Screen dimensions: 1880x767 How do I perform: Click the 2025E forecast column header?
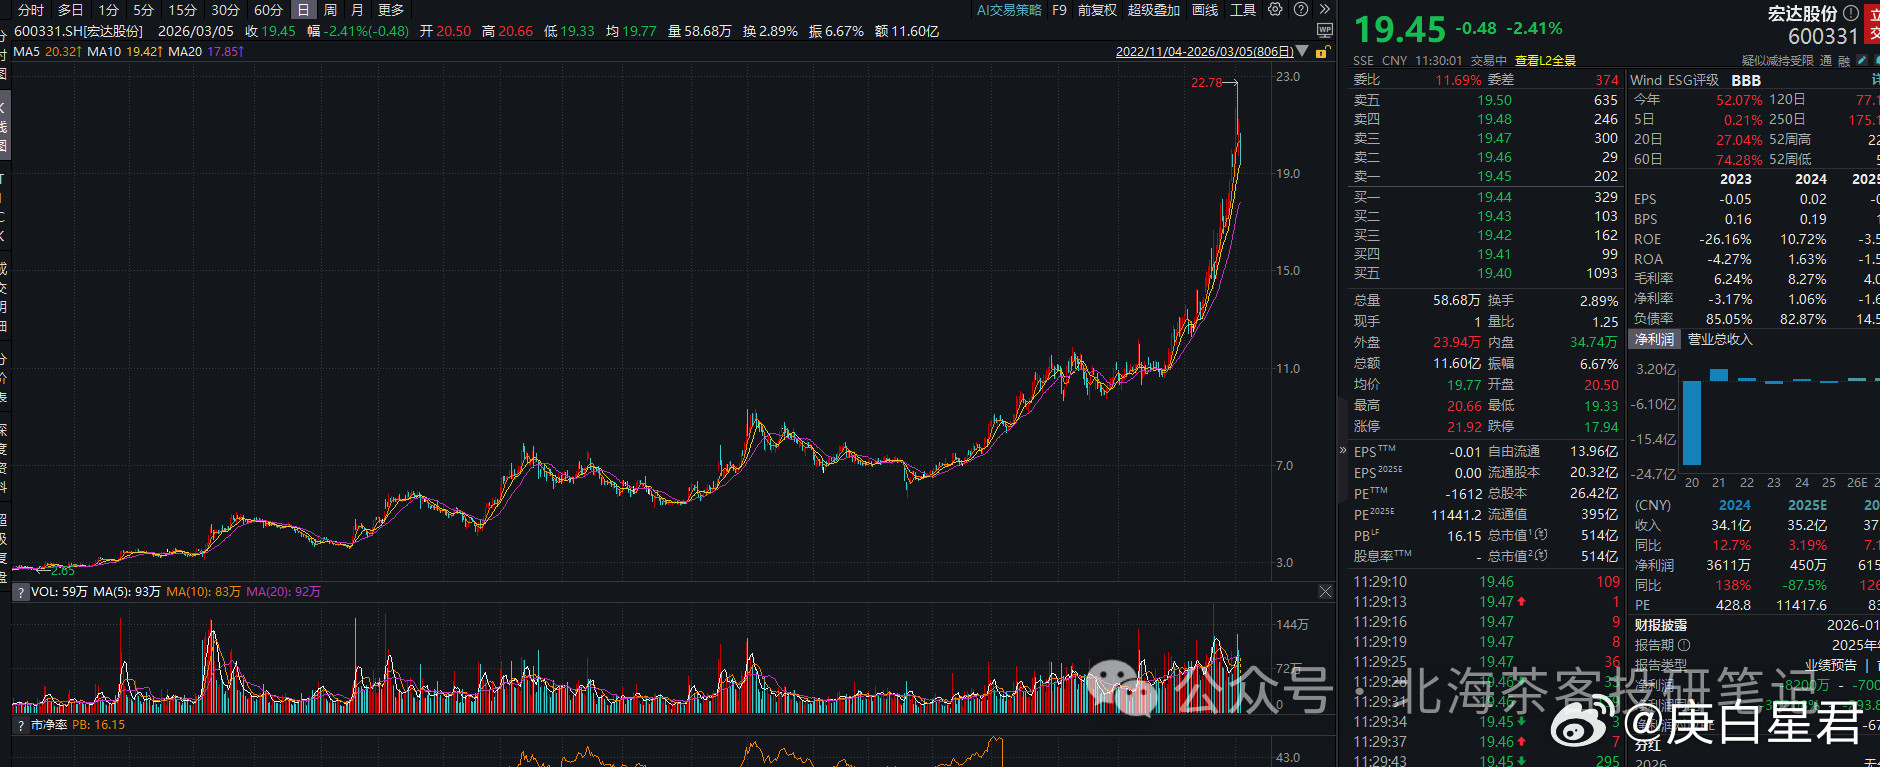tap(1808, 505)
